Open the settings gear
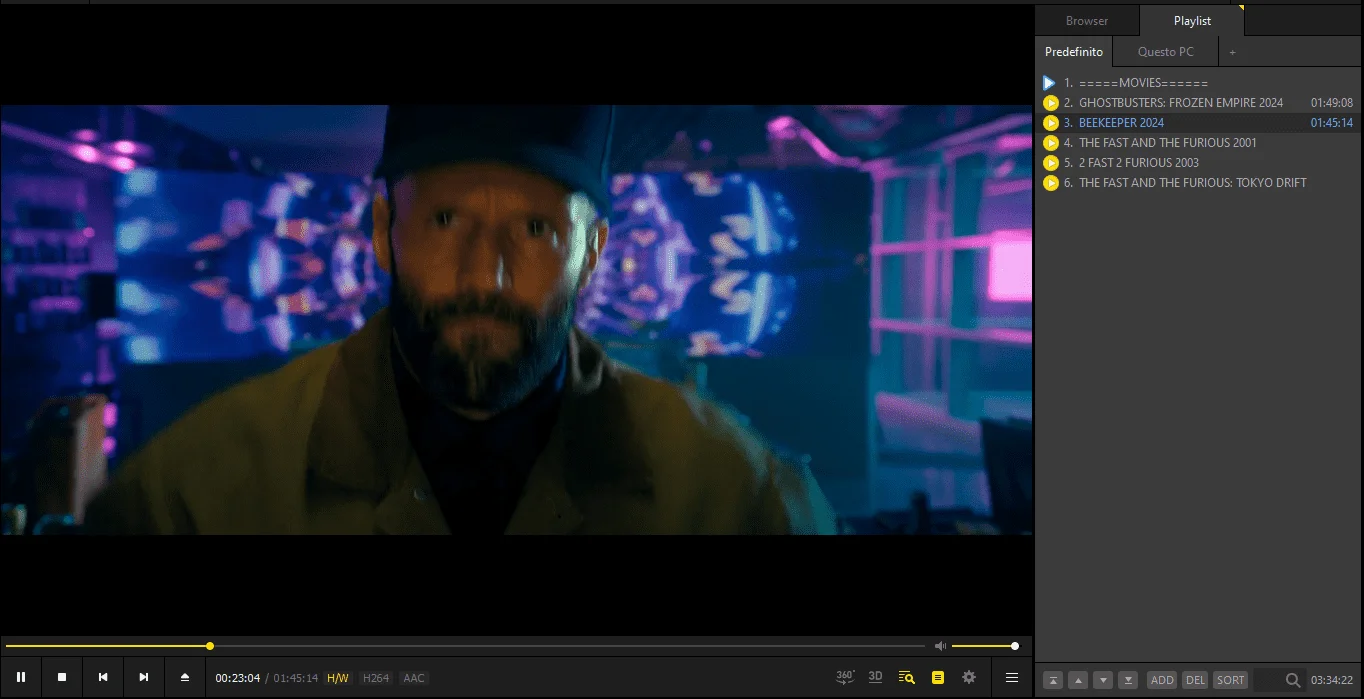1364x699 pixels. (x=969, y=677)
